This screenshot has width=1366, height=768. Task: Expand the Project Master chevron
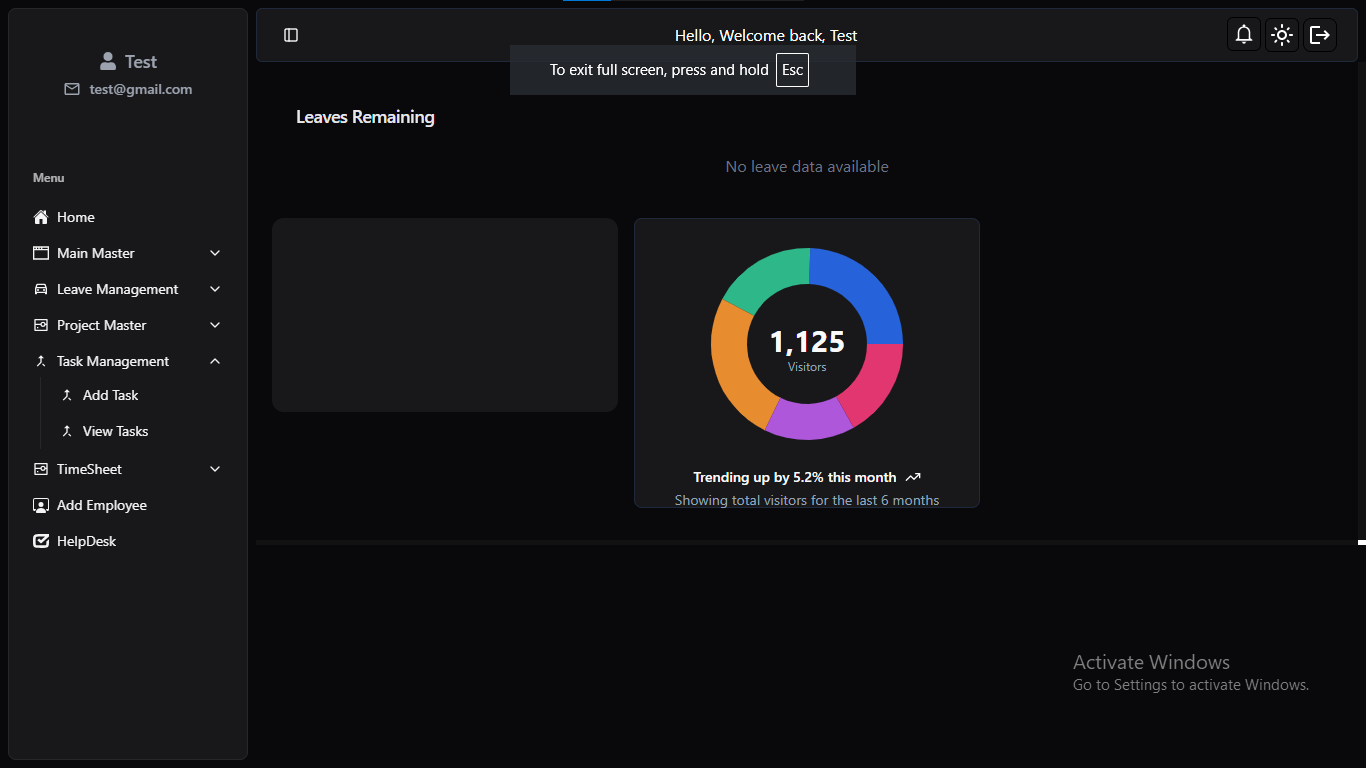(215, 325)
